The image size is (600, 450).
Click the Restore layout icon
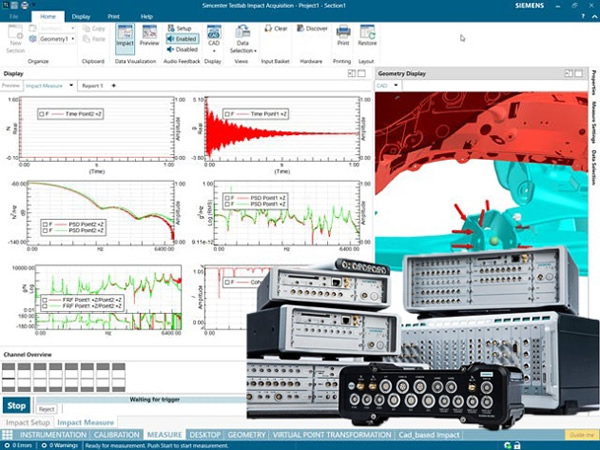point(367,35)
